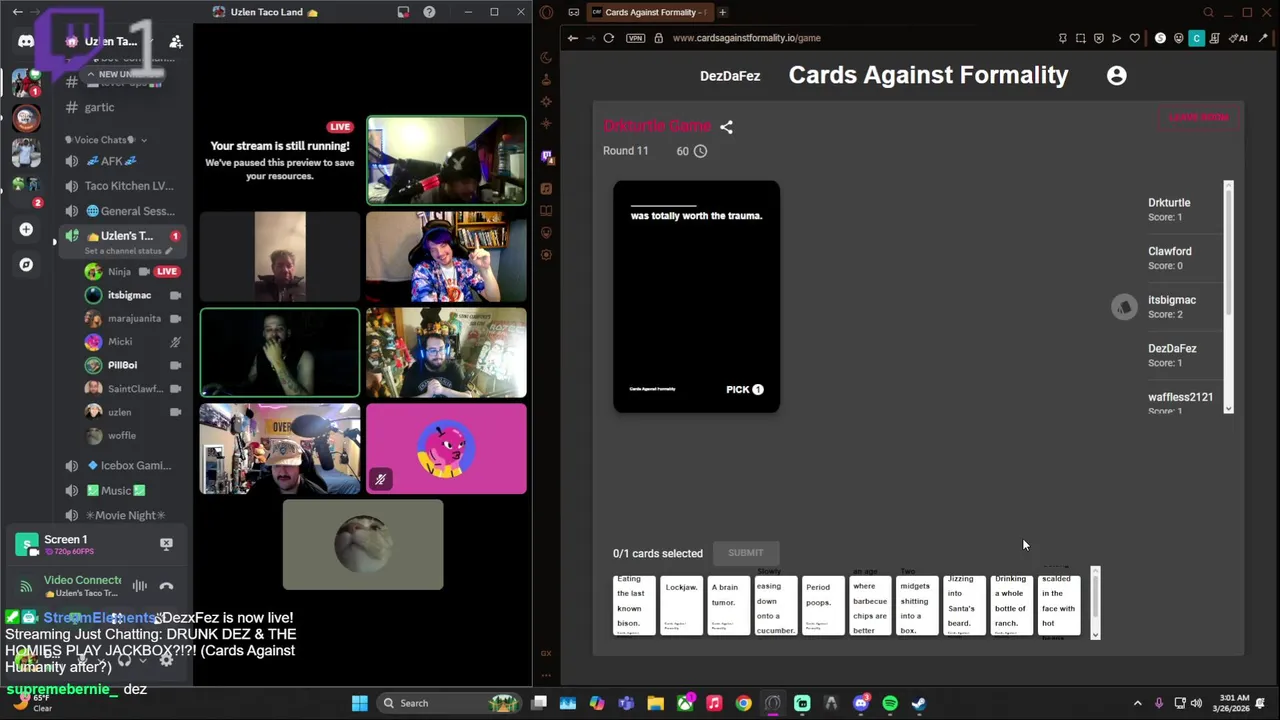Collapse the Voice Chats category
1280x720 pixels.
tap(105, 140)
